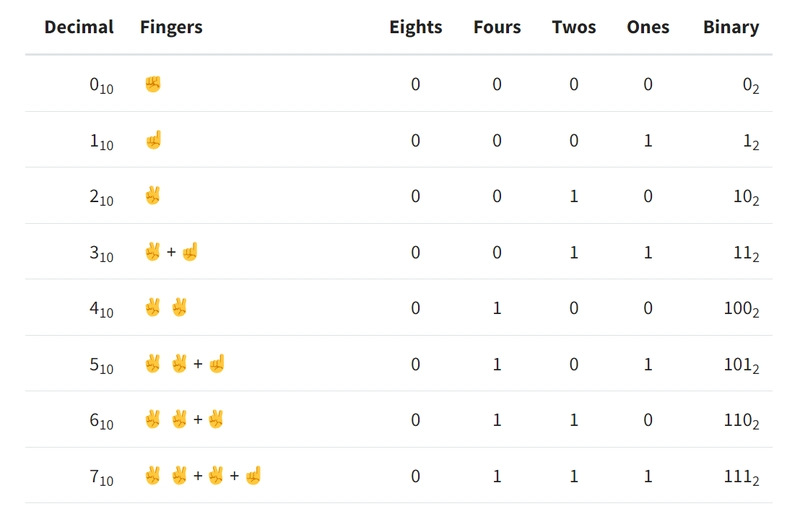Click the victory hand emoji in the 2 row
Image resolution: width=800 pixels, height=514 pixels.
point(153,195)
